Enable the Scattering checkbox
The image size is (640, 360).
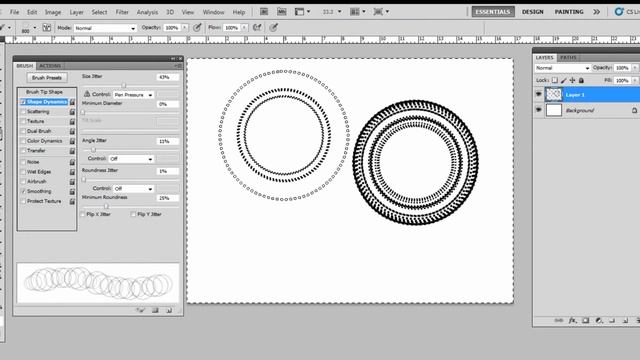(x=23, y=111)
